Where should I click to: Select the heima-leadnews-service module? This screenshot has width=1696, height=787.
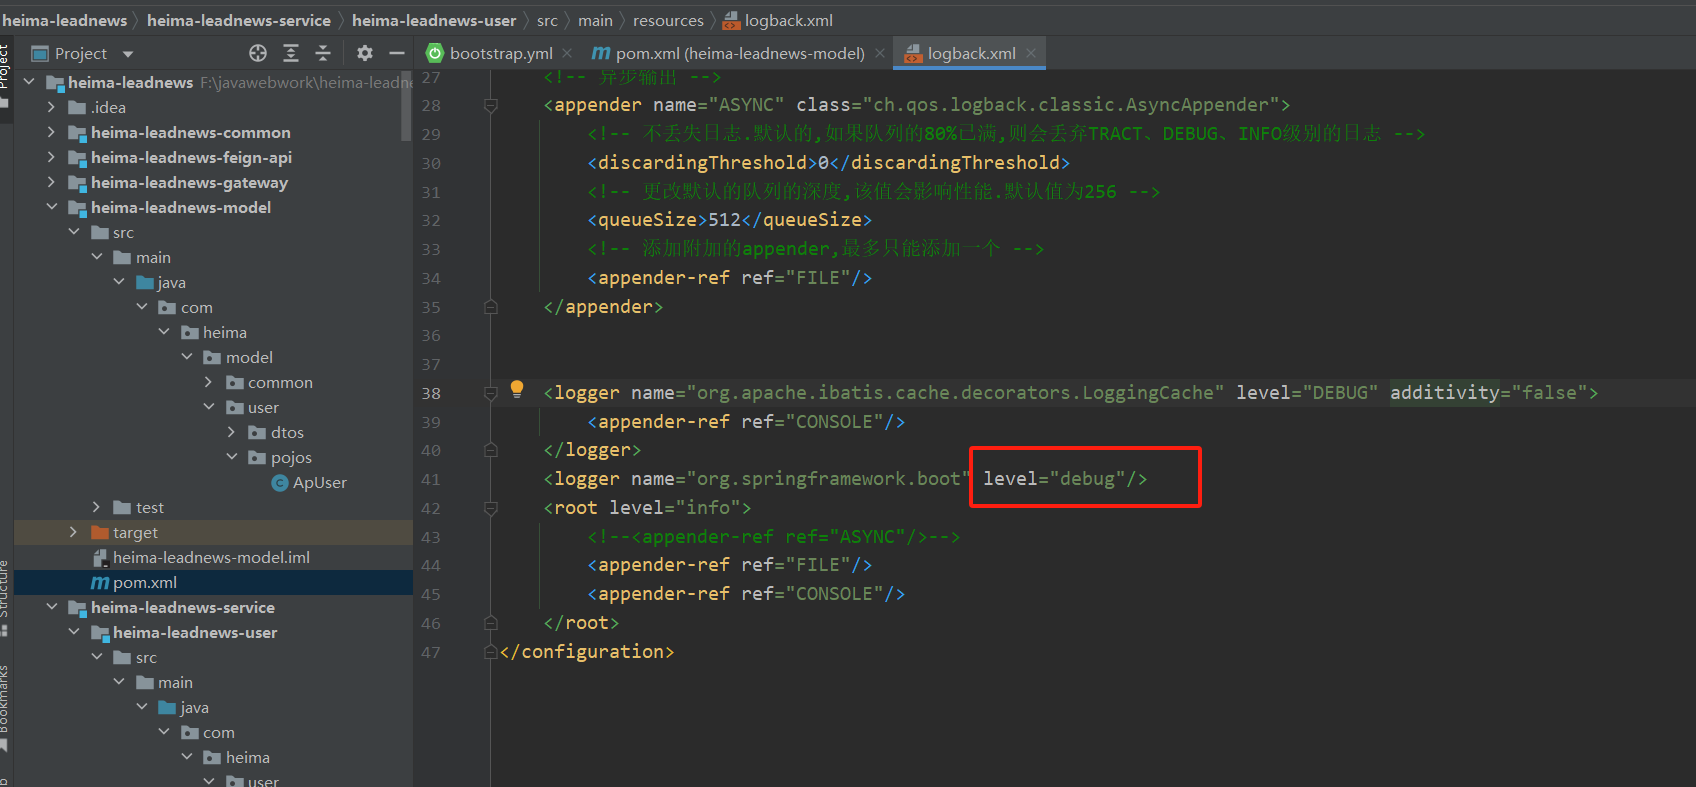pos(183,607)
